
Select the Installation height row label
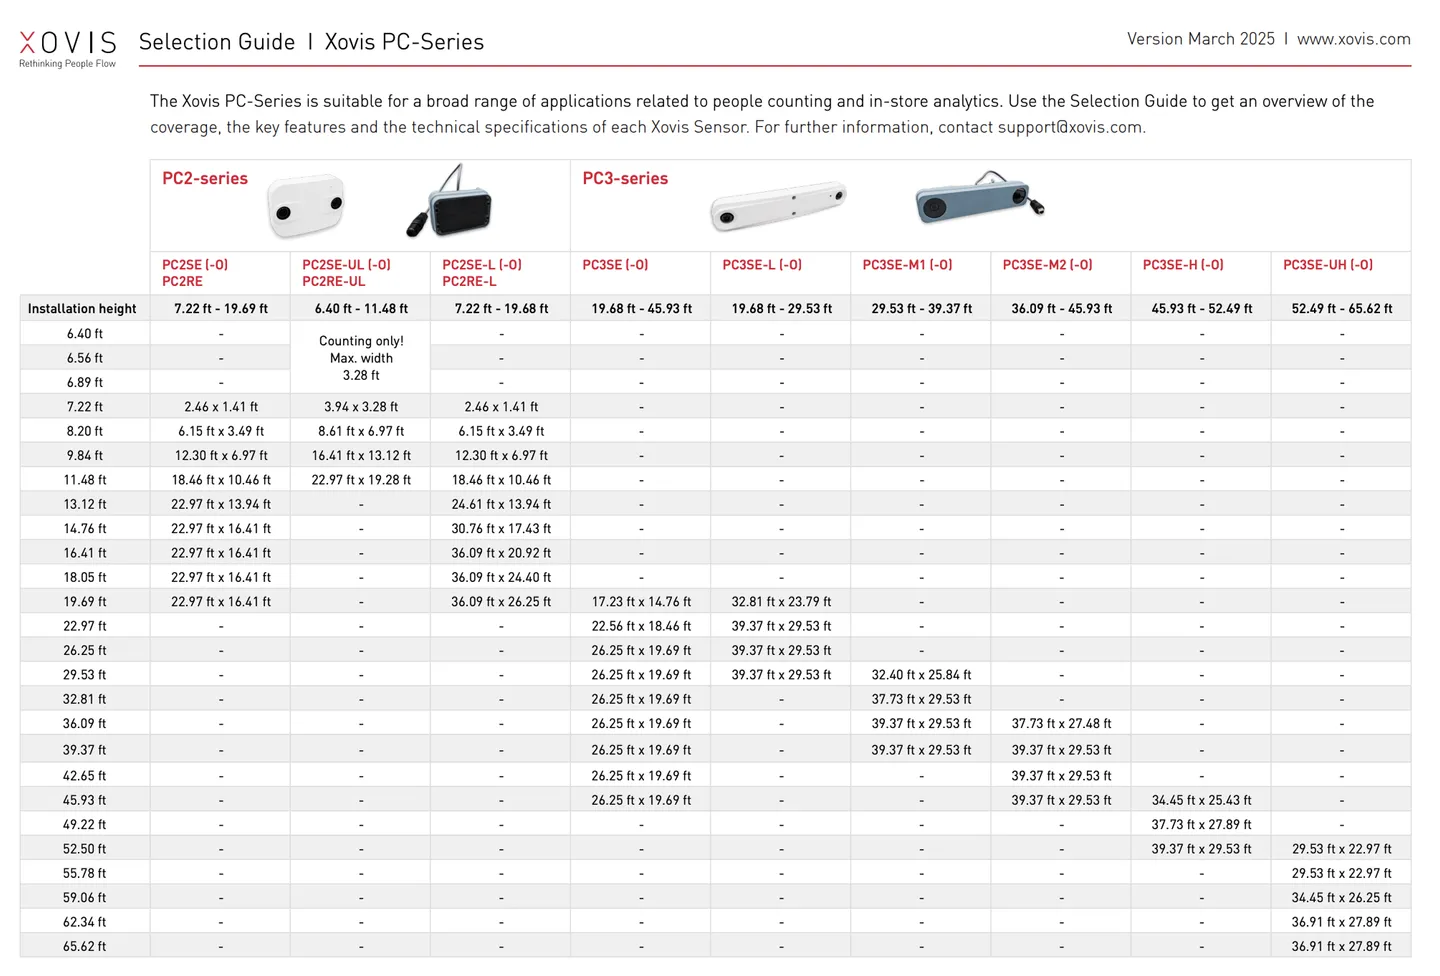(x=82, y=309)
